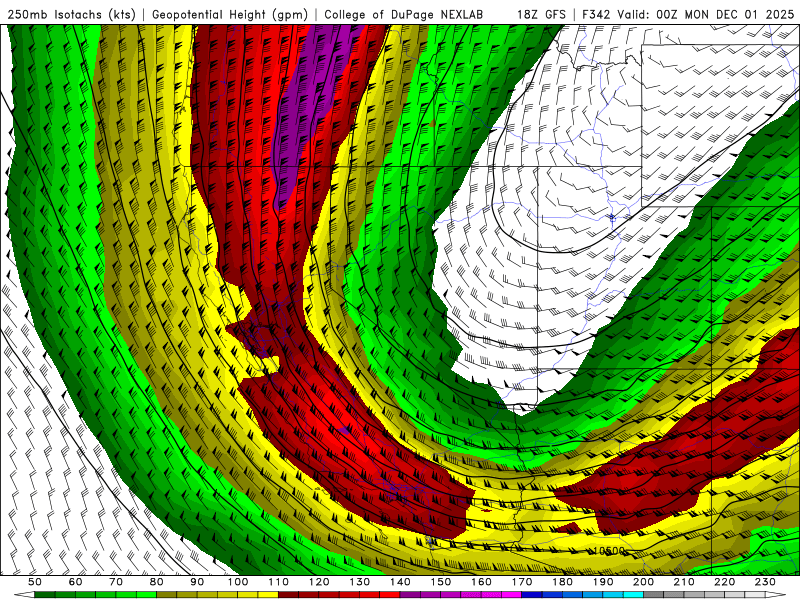Click the "70" color scale label
This screenshot has width=800, height=600.
click(x=116, y=582)
